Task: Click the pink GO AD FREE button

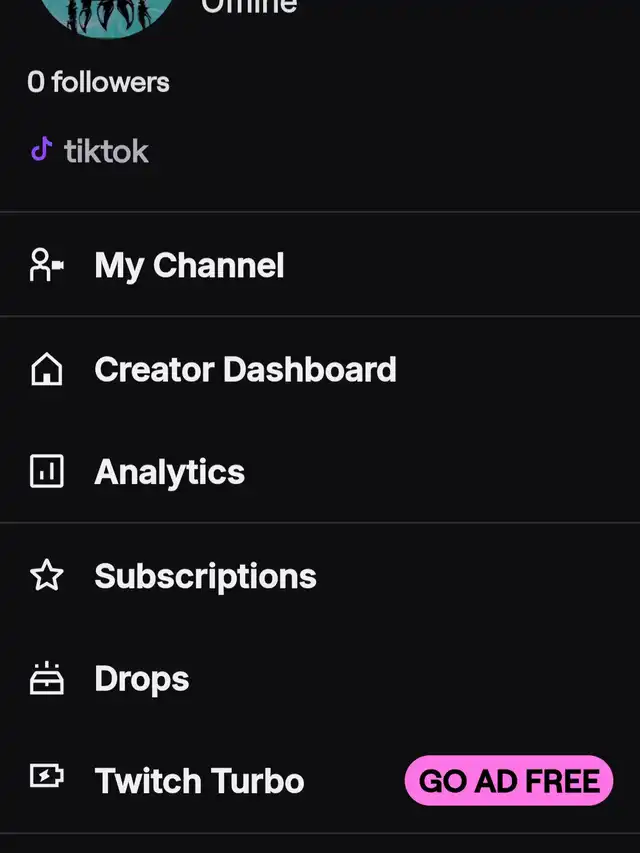Action: coord(509,780)
